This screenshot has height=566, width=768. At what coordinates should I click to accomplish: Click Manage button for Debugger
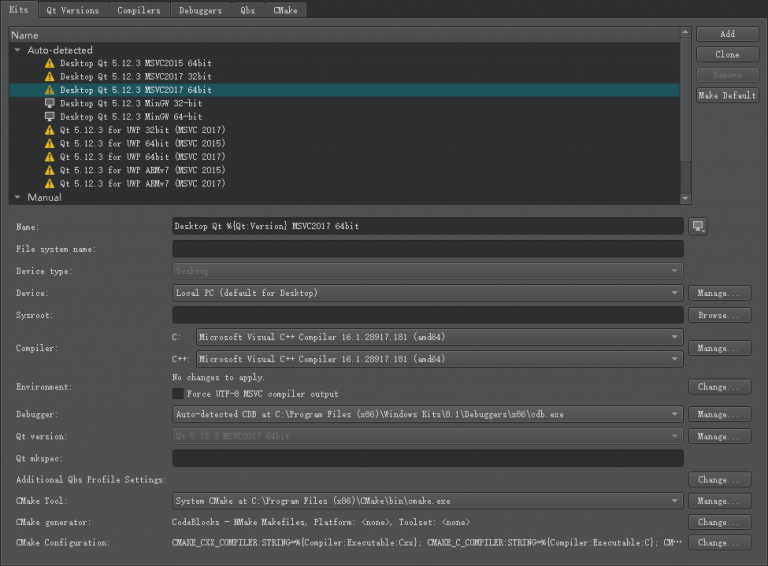click(x=720, y=414)
